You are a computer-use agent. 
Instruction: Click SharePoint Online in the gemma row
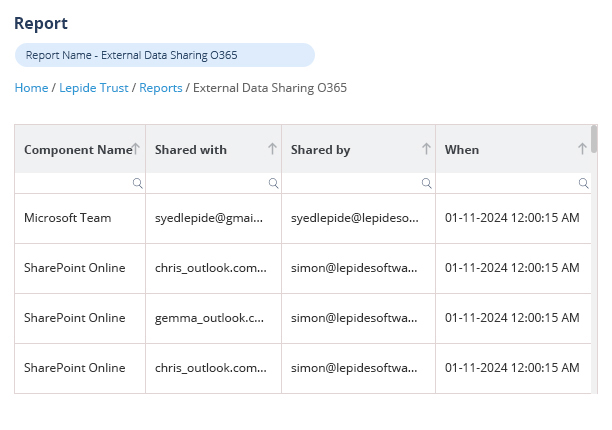point(80,318)
